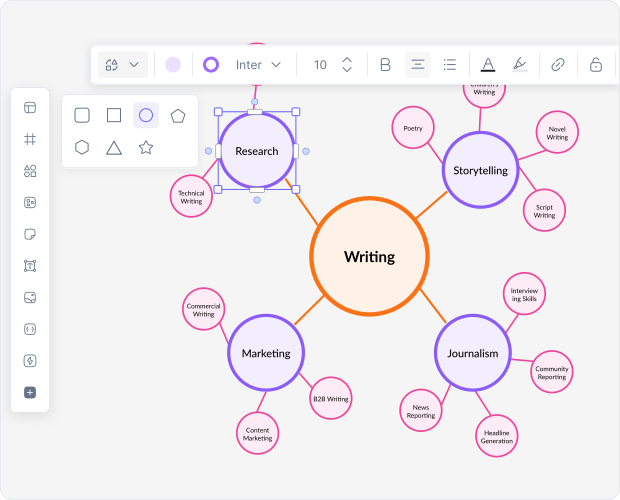Viewport: 620px width, 500px height.
Task: Select the Storytelling node
Action: coord(480,170)
